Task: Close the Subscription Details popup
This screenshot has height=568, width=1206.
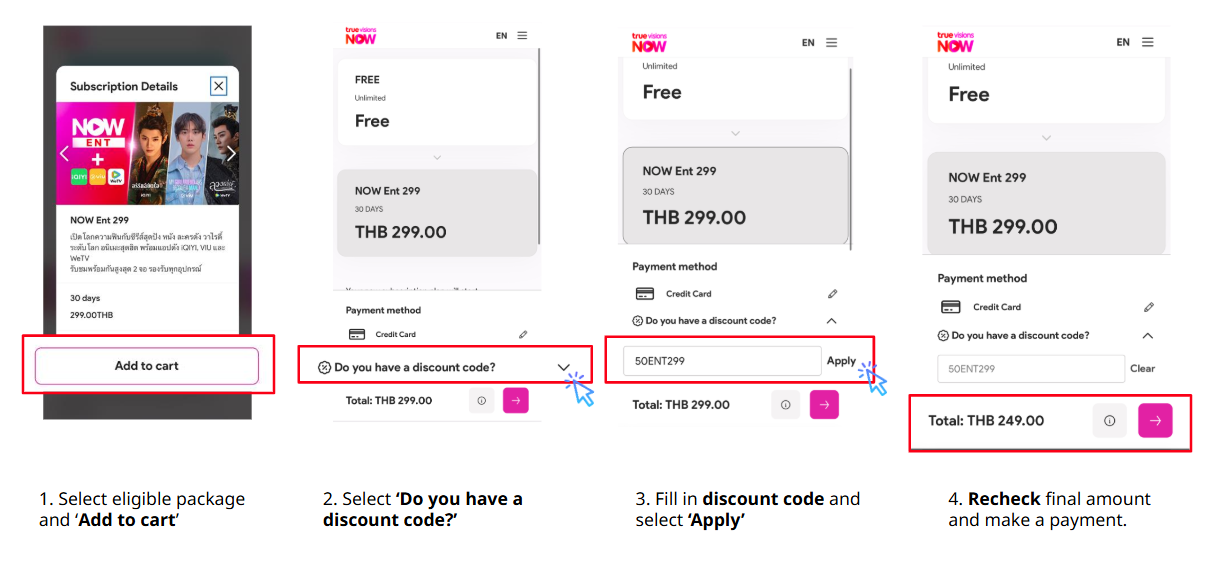Action: click(218, 86)
